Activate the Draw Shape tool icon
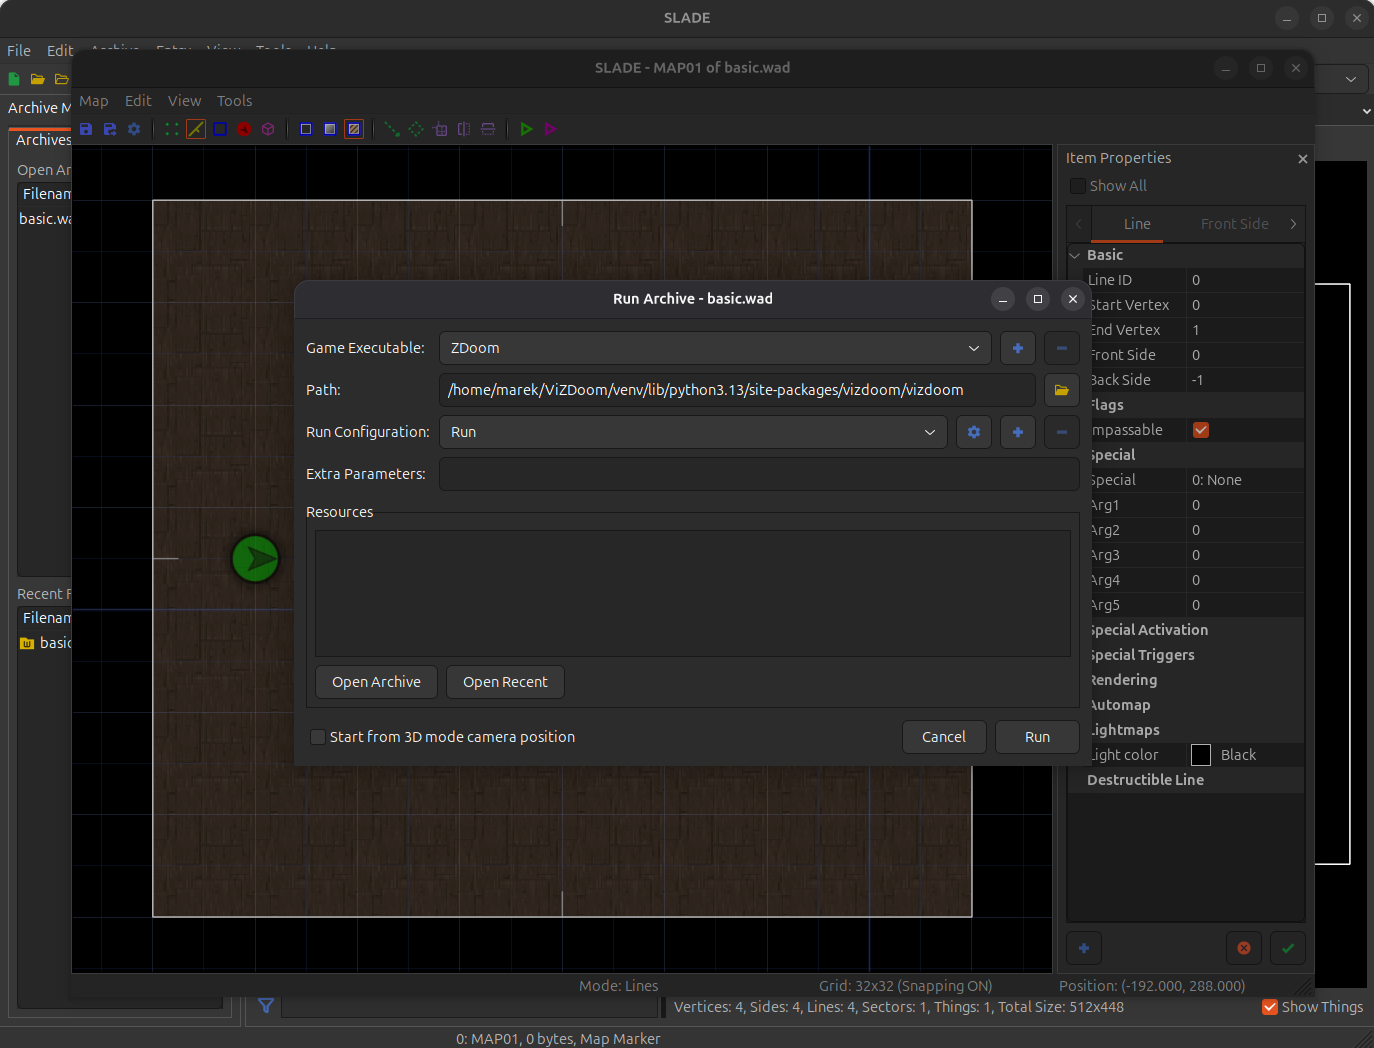The image size is (1374, 1048). coord(416,129)
